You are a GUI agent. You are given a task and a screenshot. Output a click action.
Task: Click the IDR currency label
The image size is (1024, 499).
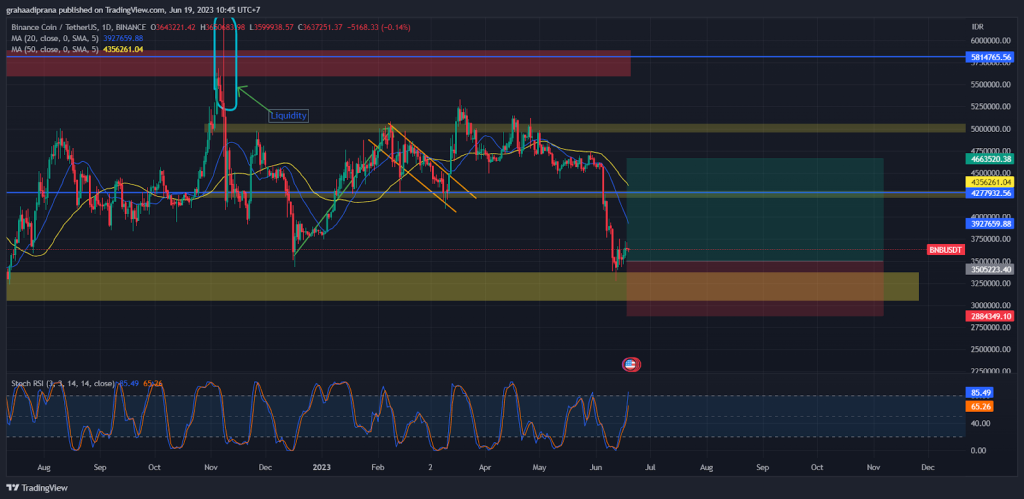click(x=978, y=26)
